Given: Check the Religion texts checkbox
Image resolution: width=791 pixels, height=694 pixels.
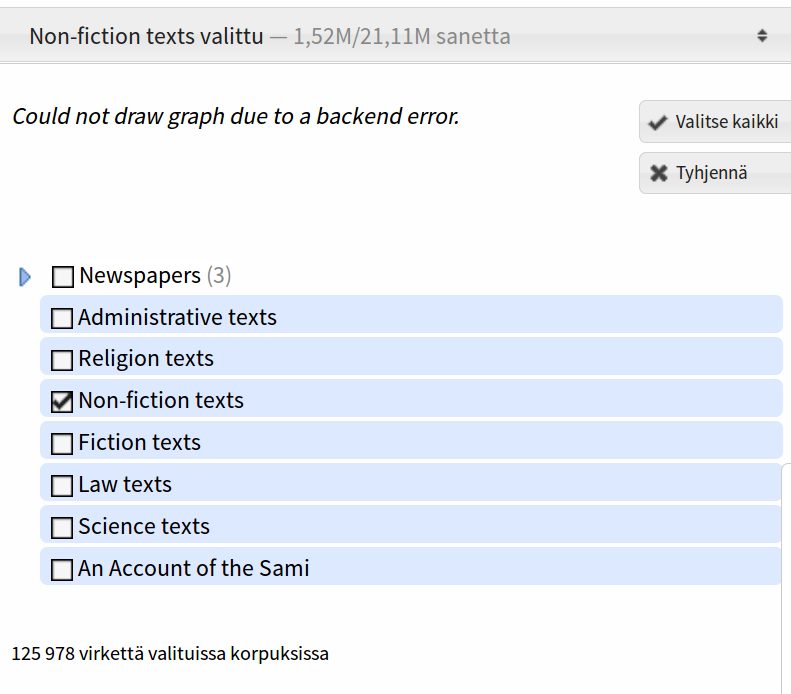Looking at the screenshot, I should (x=62, y=360).
